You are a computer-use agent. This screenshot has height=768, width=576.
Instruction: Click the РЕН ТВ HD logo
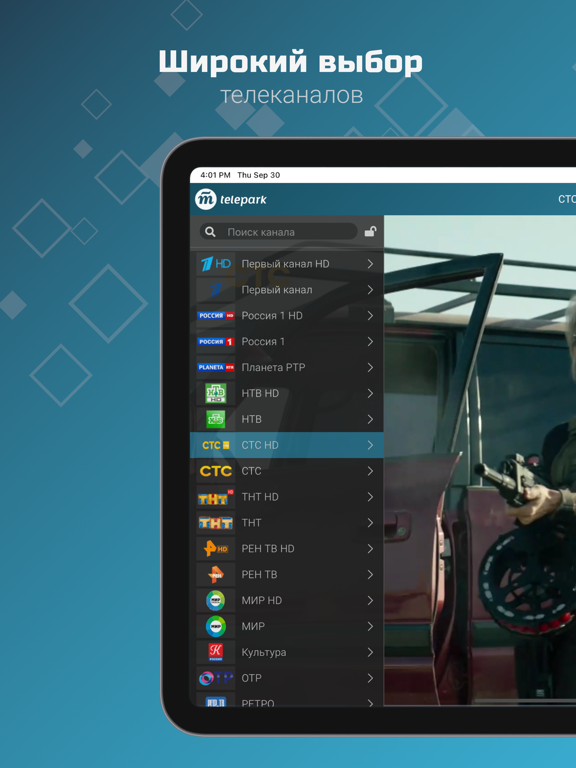(216, 549)
